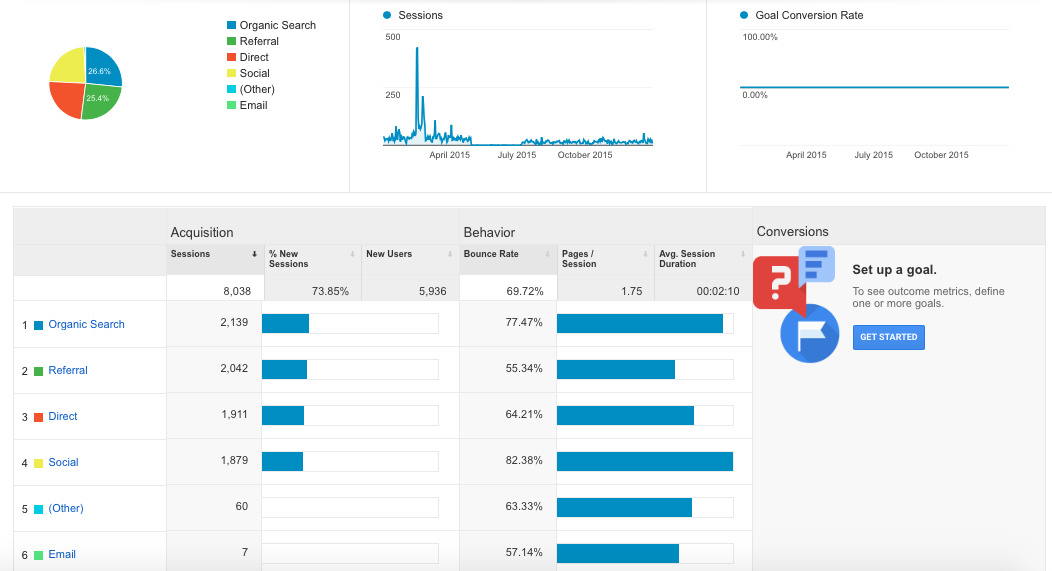Click the 26.6% blue pie slice
1052x571 pixels.
(x=102, y=67)
